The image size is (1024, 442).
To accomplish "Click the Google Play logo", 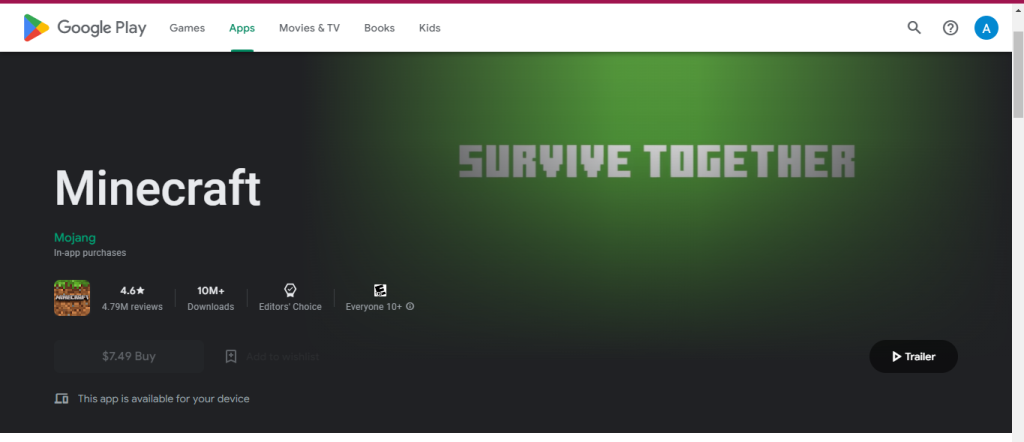I will pyautogui.click(x=85, y=27).
